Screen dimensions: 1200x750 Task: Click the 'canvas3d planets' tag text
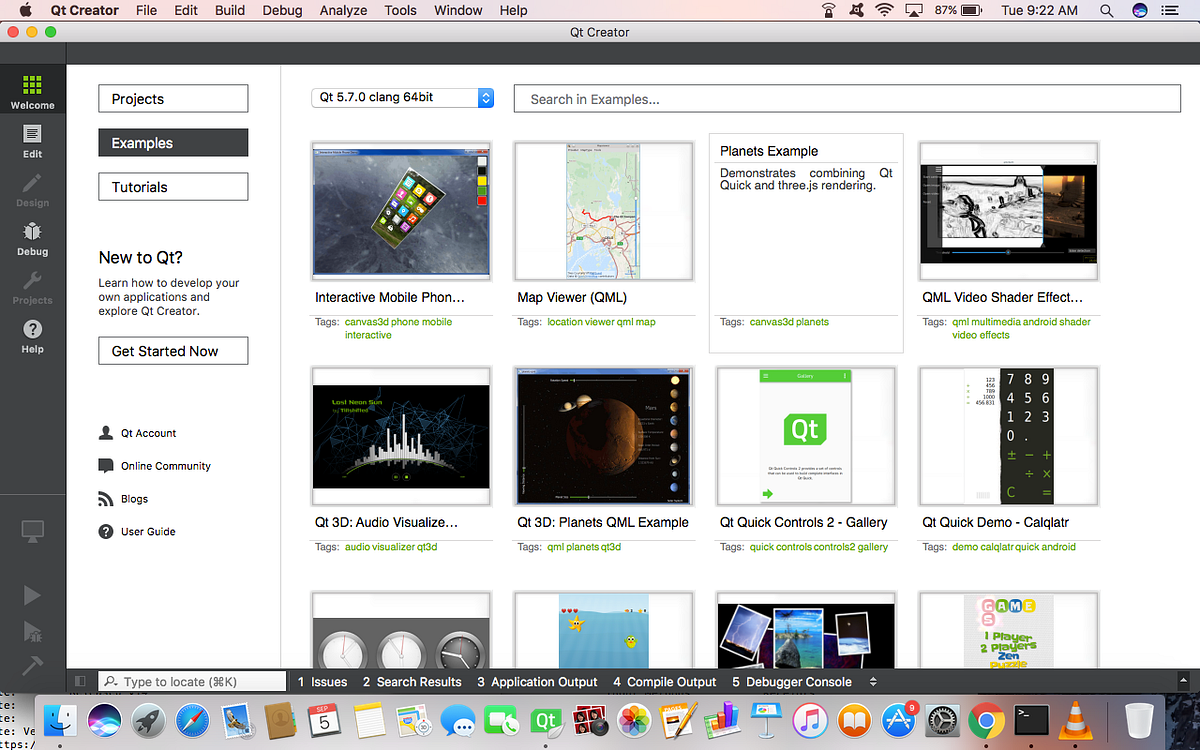789,322
